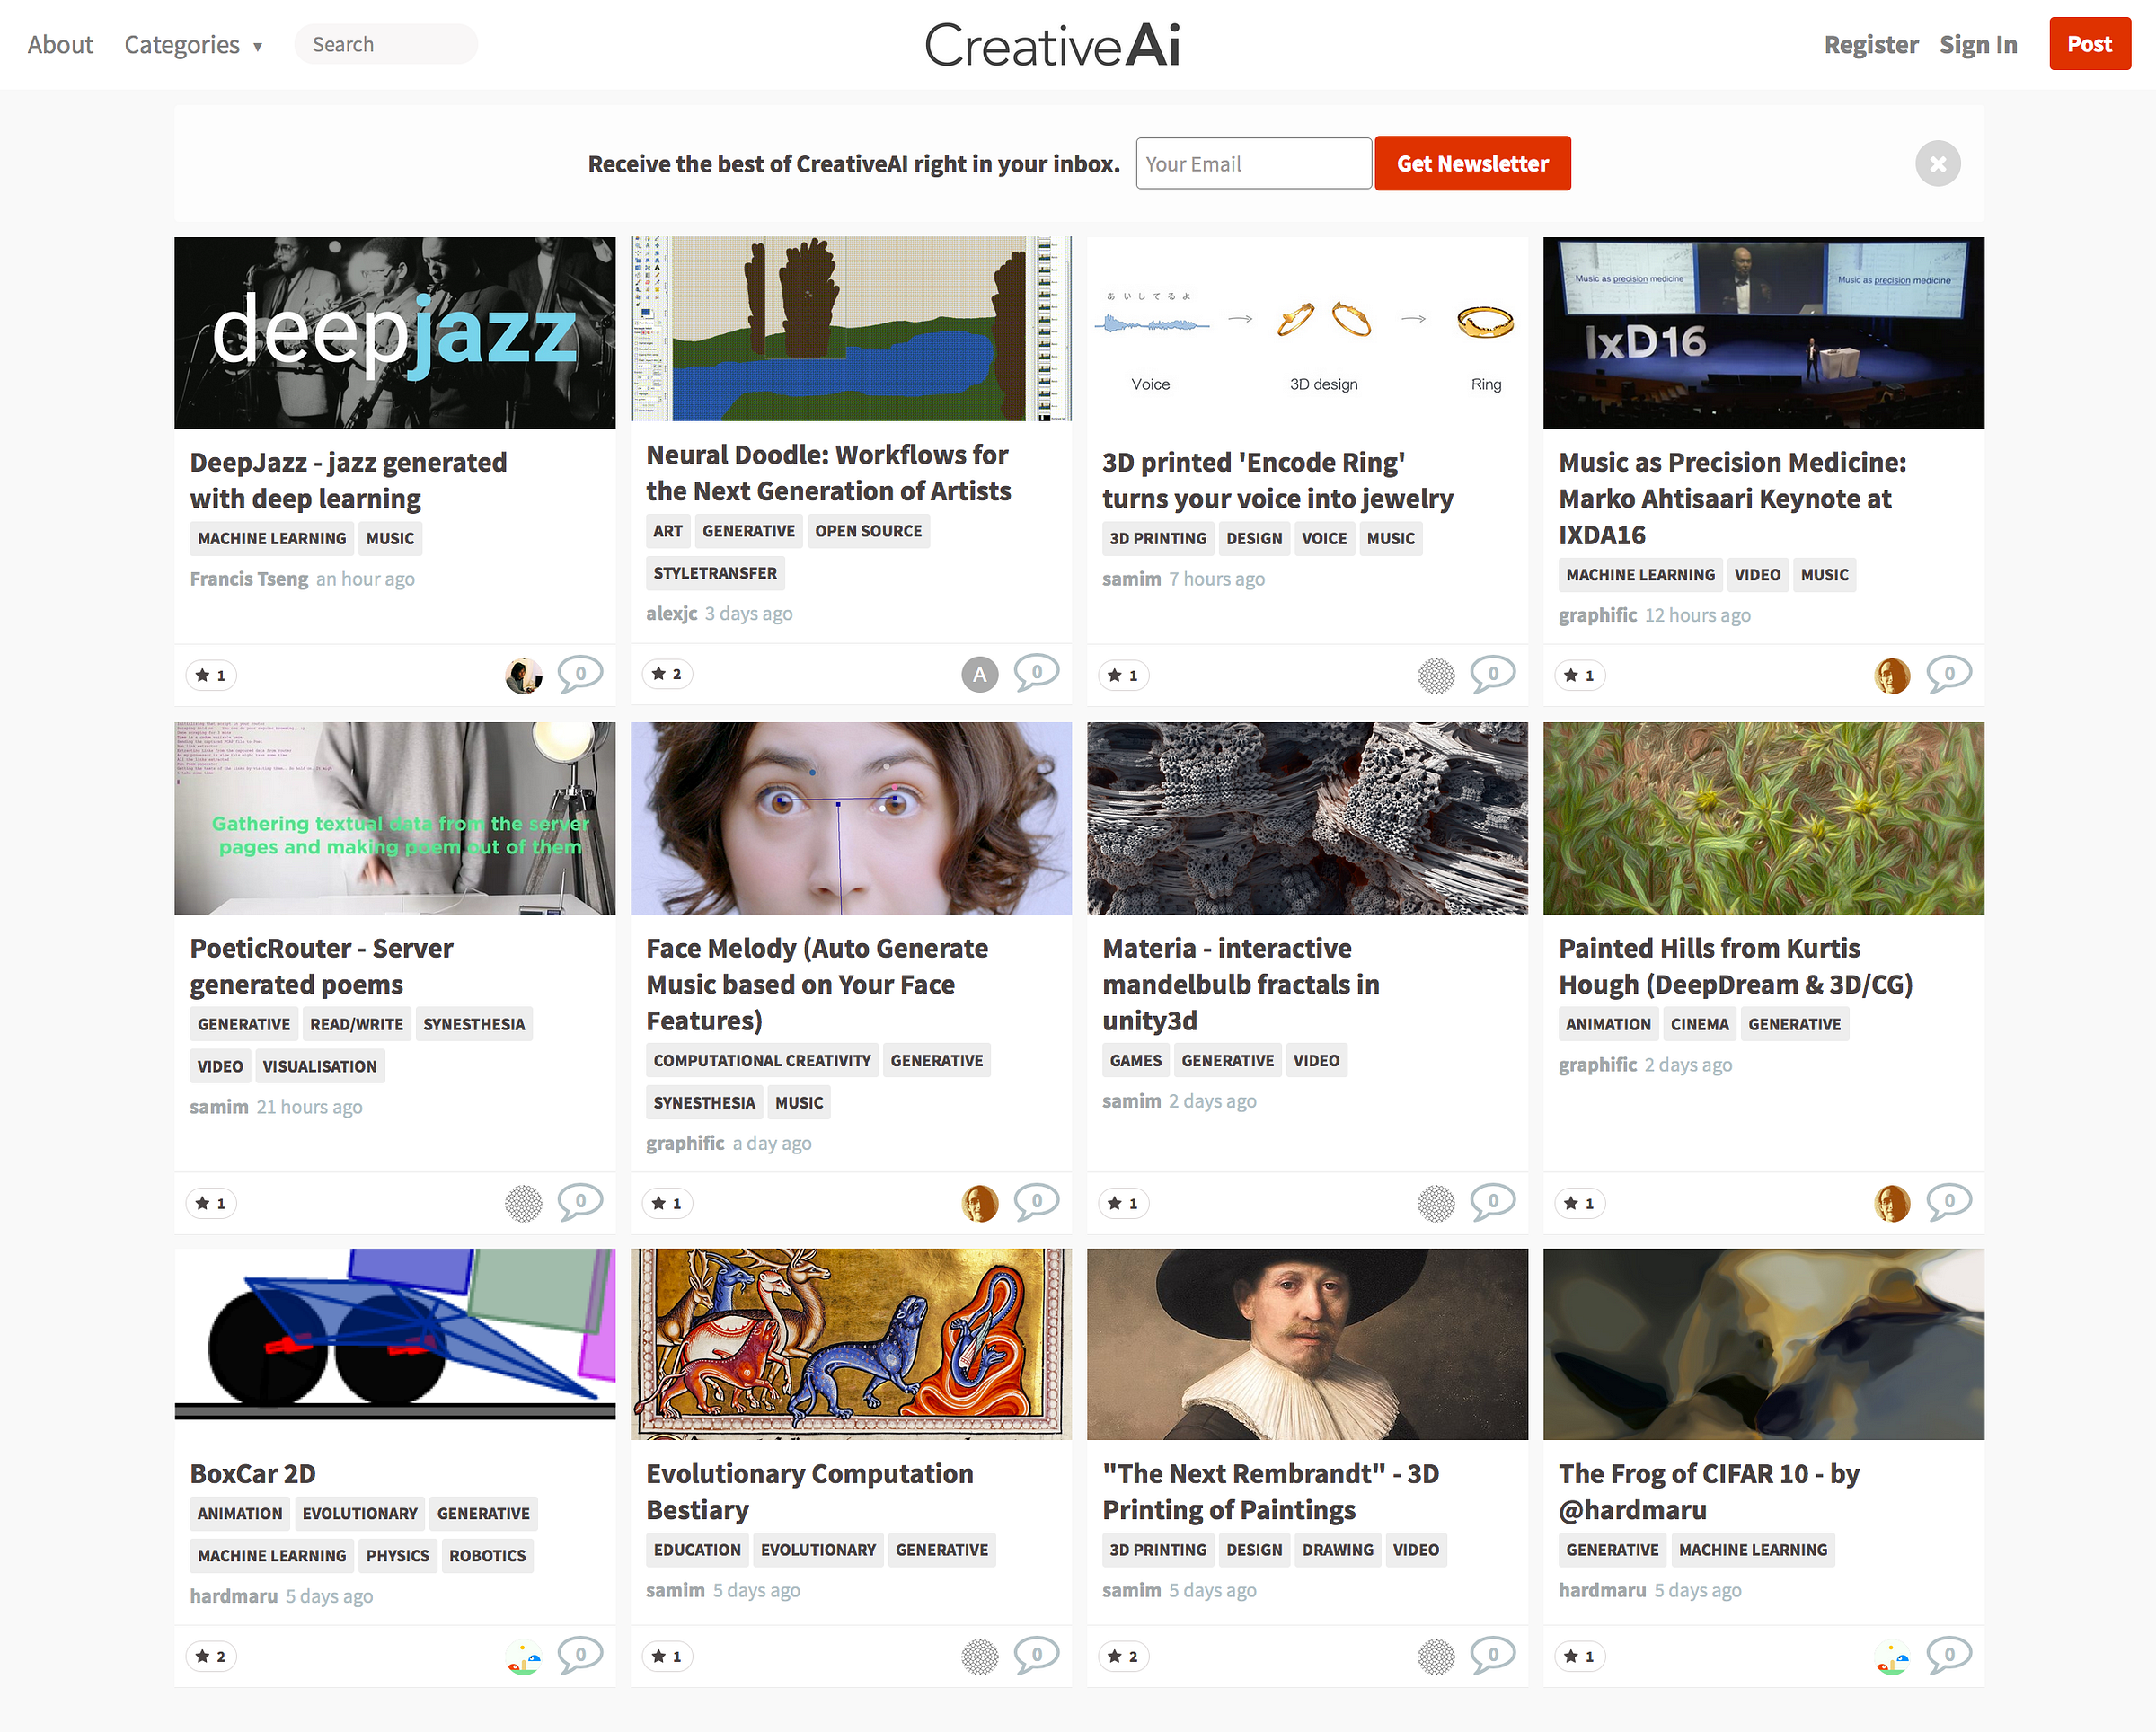Open comments on Encode Ring post
Image resolution: width=2156 pixels, height=1732 pixels.
(1492, 674)
